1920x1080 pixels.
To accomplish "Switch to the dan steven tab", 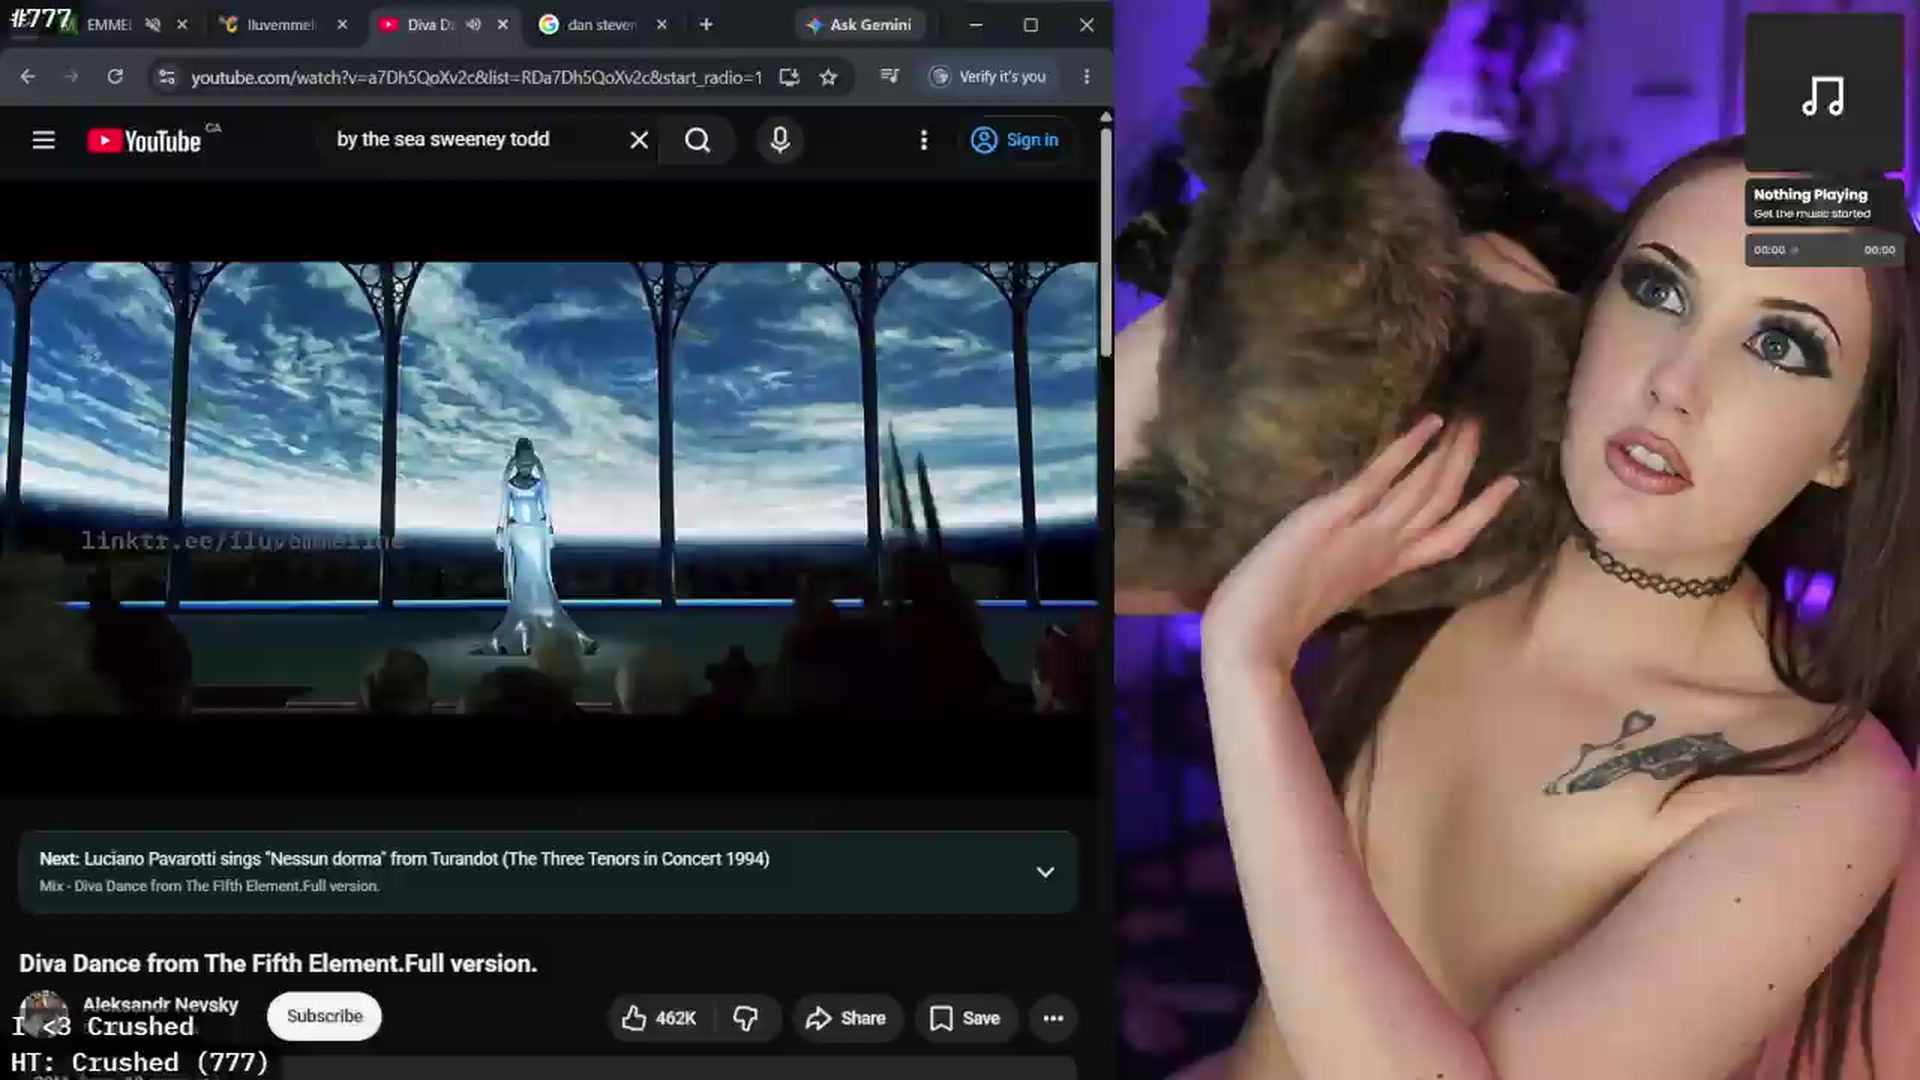I will coord(602,25).
